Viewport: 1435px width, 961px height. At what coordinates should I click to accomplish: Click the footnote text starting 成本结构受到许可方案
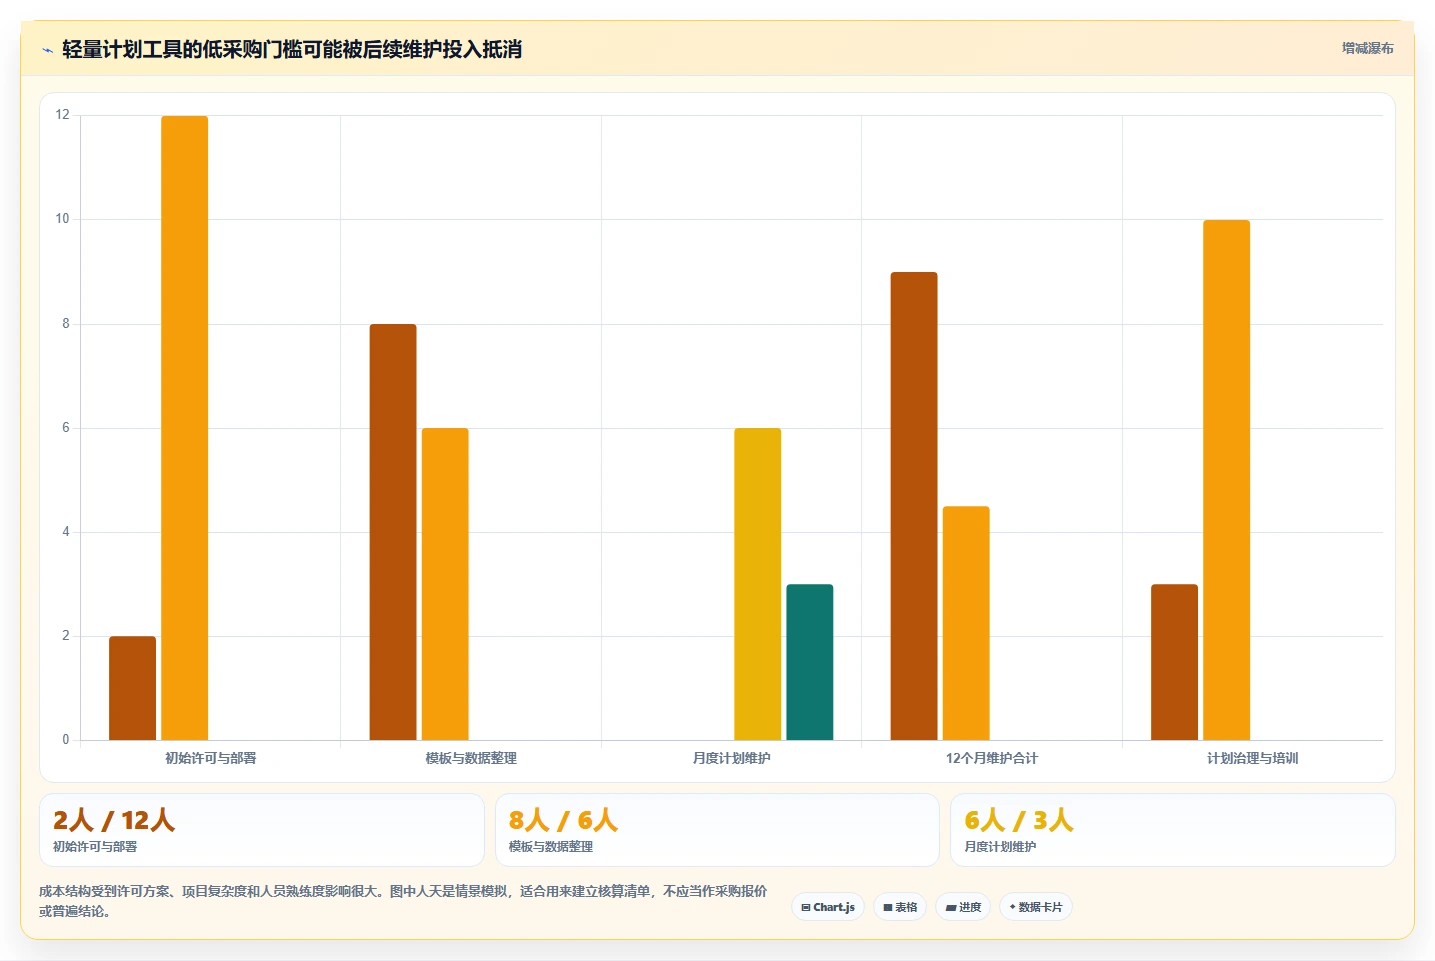403,901
